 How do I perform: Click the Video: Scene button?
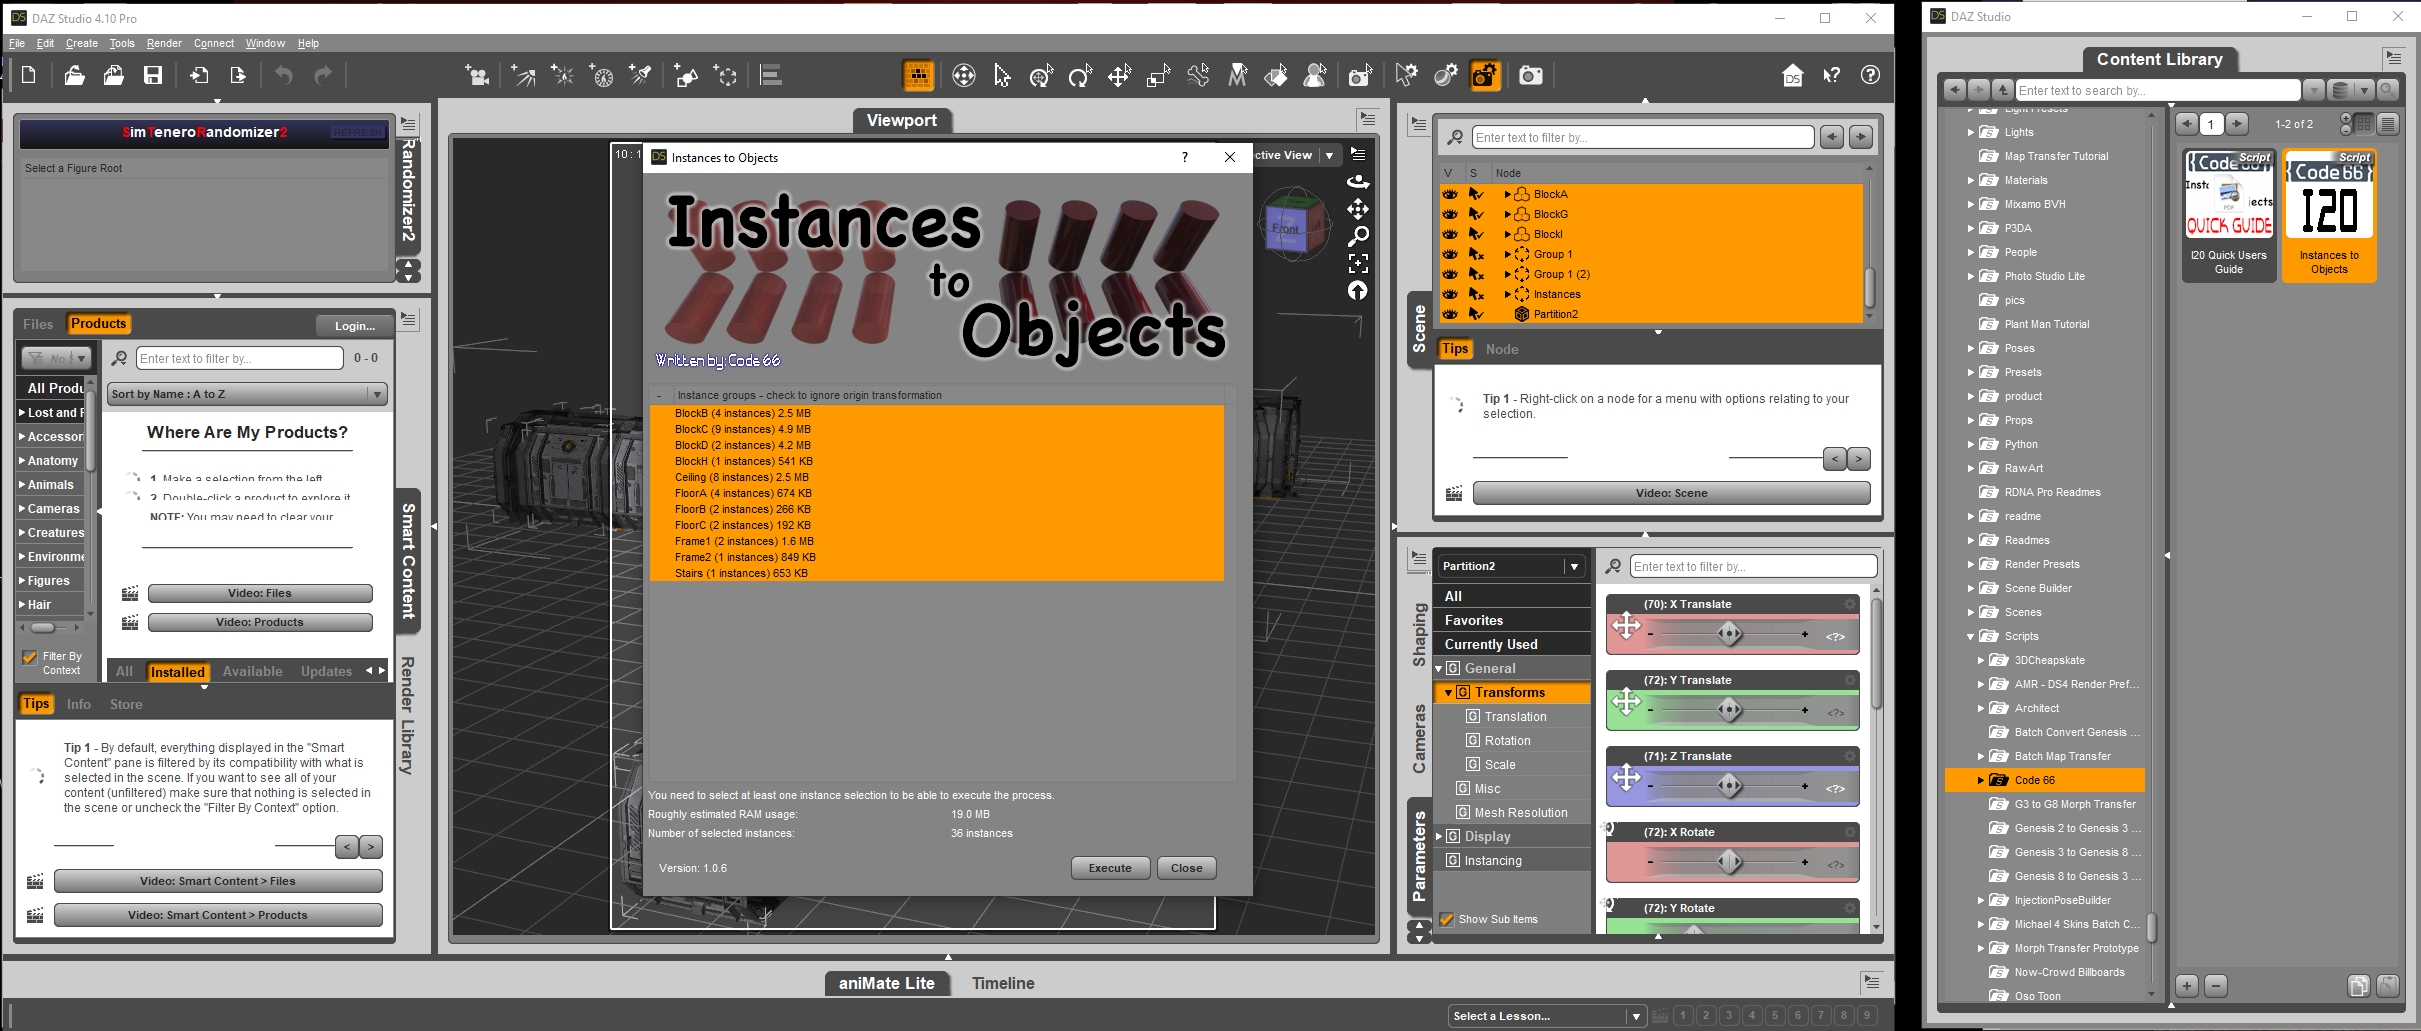[x=1671, y=493]
